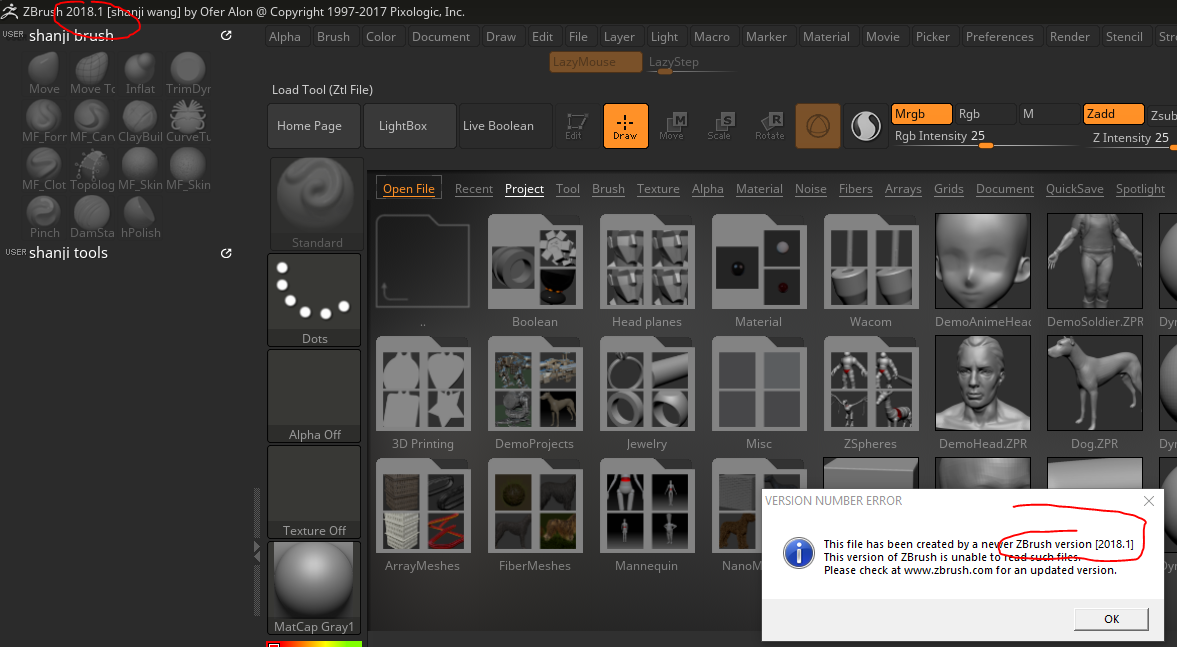Toggle the Gizmo 3D icon
The height and width of the screenshot is (647, 1177).
click(817, 126)
